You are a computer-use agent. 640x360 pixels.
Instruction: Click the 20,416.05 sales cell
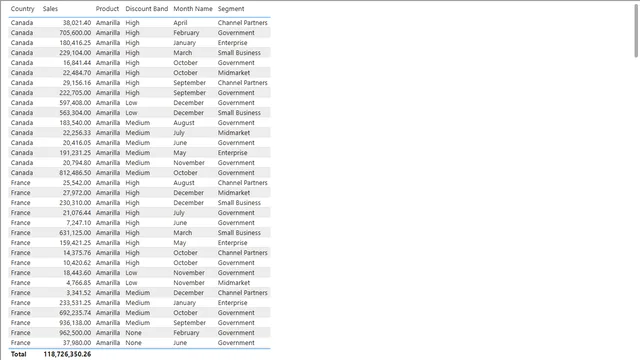click(77, 143)
